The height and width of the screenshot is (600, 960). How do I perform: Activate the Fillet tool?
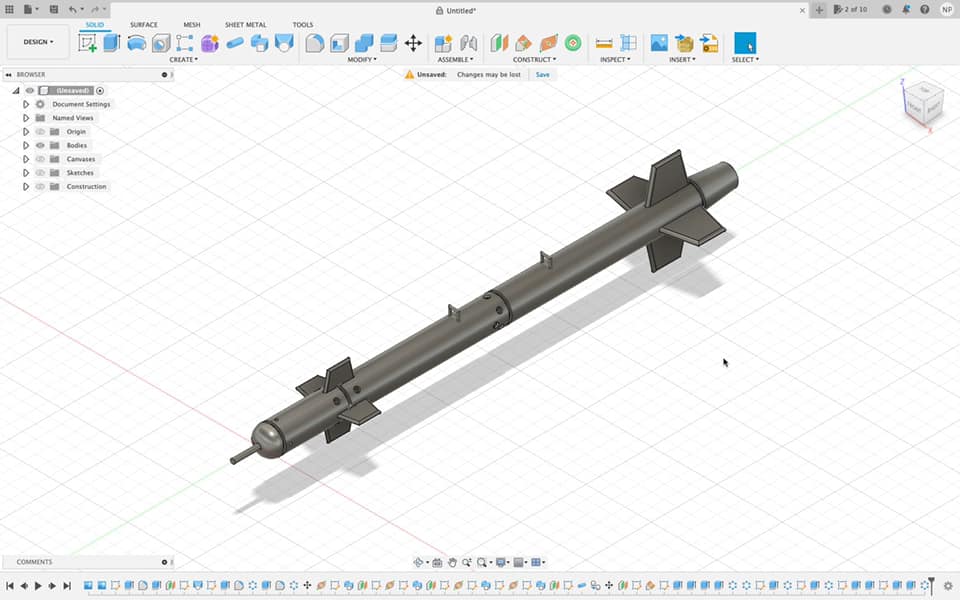coord(314,43)
